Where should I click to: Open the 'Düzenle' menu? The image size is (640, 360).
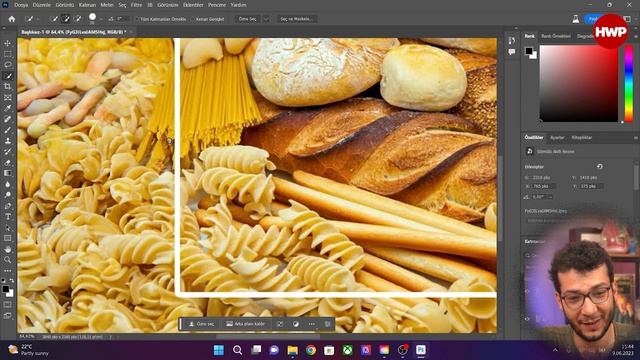[x=42, y=5]
